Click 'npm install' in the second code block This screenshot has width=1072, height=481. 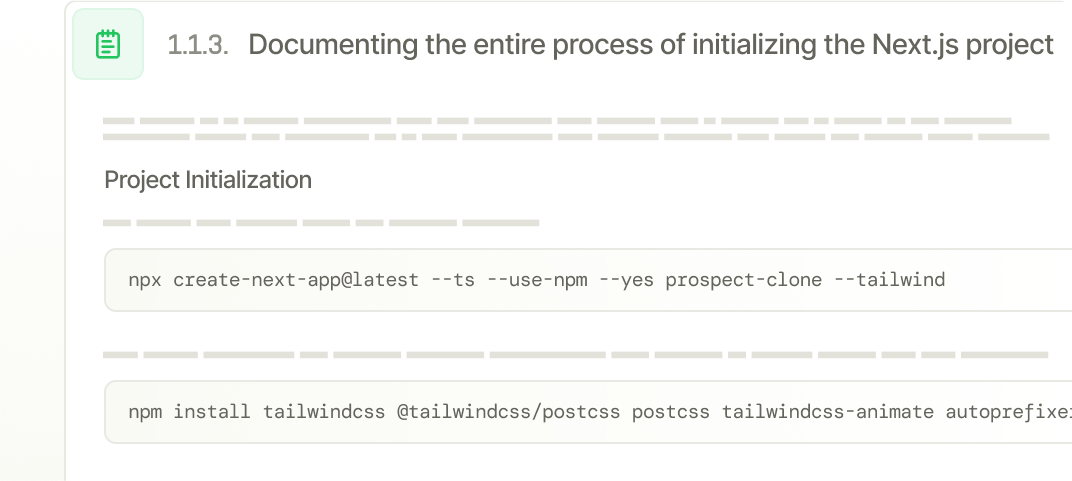coord(189,412)
